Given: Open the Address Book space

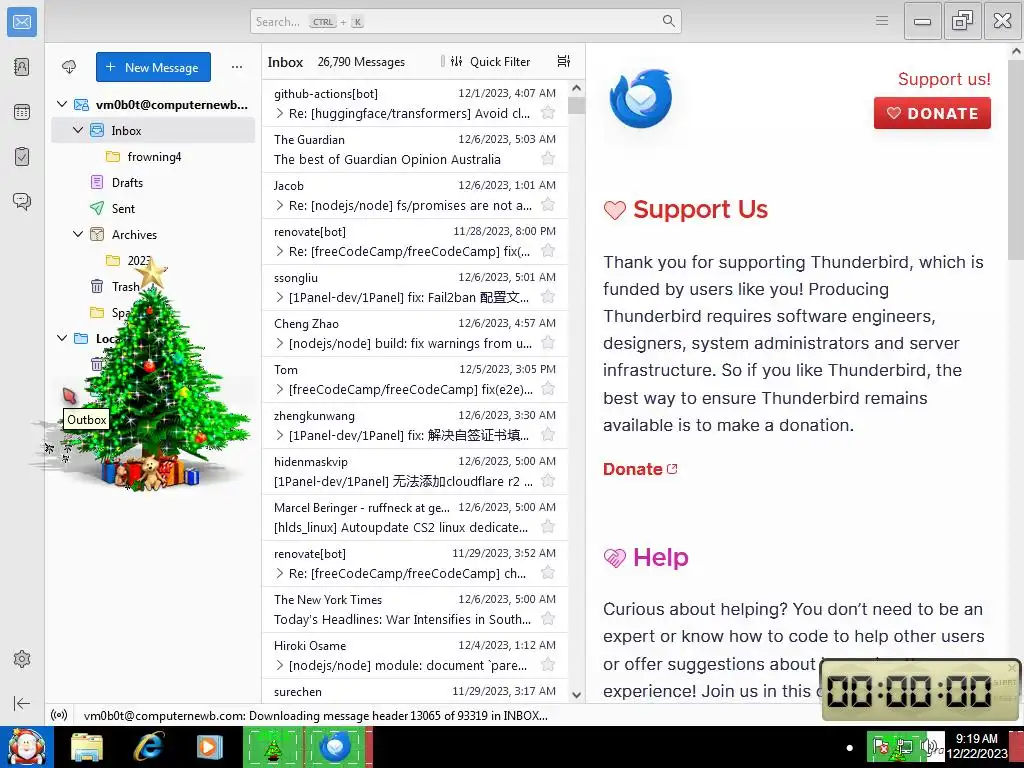Looking at the screenshot, I should [22, 67].
